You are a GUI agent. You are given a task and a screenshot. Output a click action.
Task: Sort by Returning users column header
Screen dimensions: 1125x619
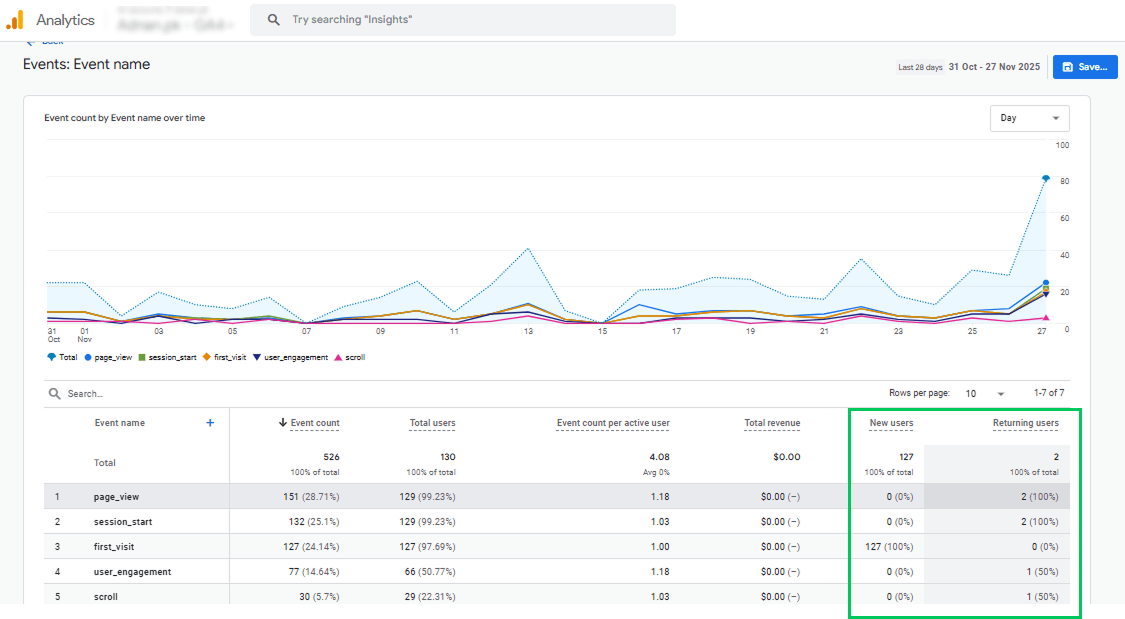coord(1025,423)
